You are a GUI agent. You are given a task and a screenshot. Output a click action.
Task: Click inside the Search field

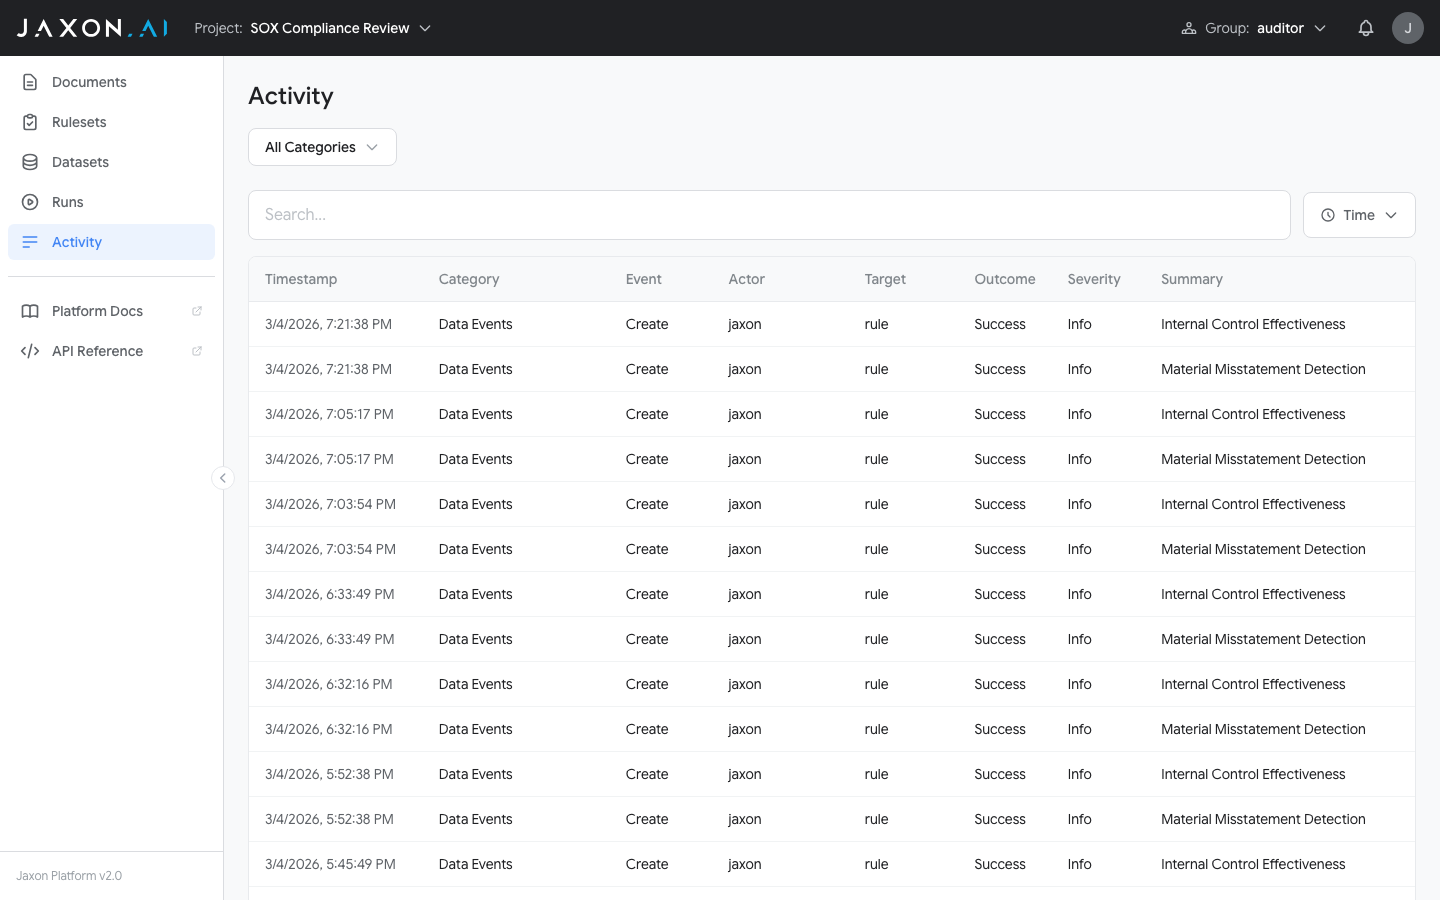[768, 214]
